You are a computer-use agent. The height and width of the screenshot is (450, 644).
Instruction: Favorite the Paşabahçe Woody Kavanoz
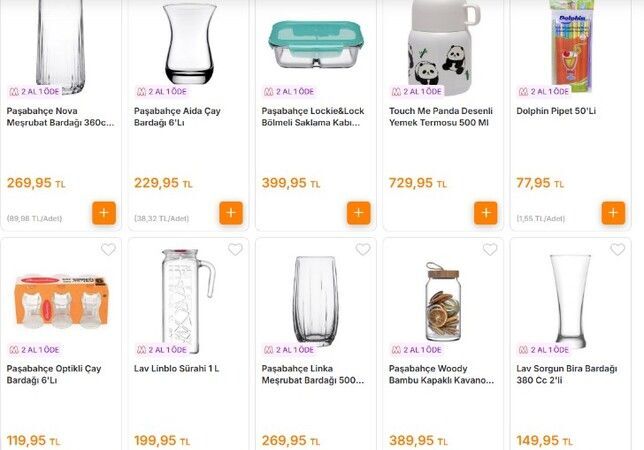click(490, 250)
